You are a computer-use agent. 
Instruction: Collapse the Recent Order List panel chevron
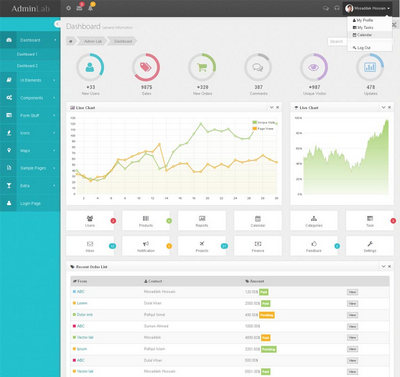coord(383,266)
